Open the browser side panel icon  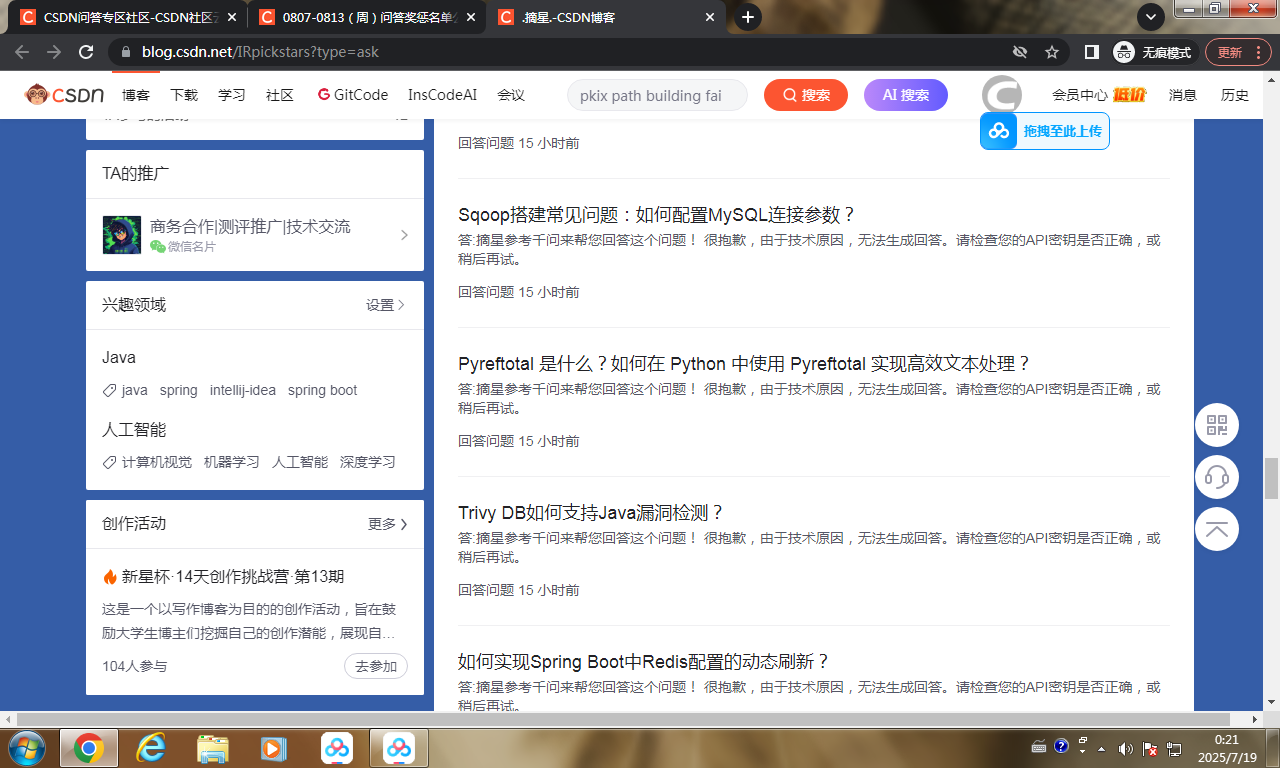(x=1092, y=52)
